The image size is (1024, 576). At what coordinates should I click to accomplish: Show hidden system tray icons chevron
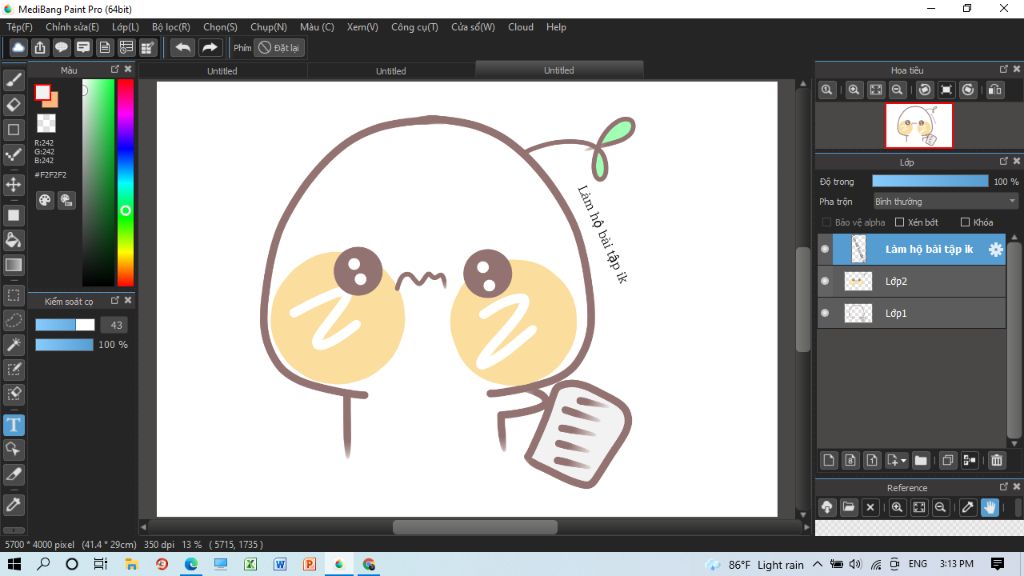click(818, 564)
